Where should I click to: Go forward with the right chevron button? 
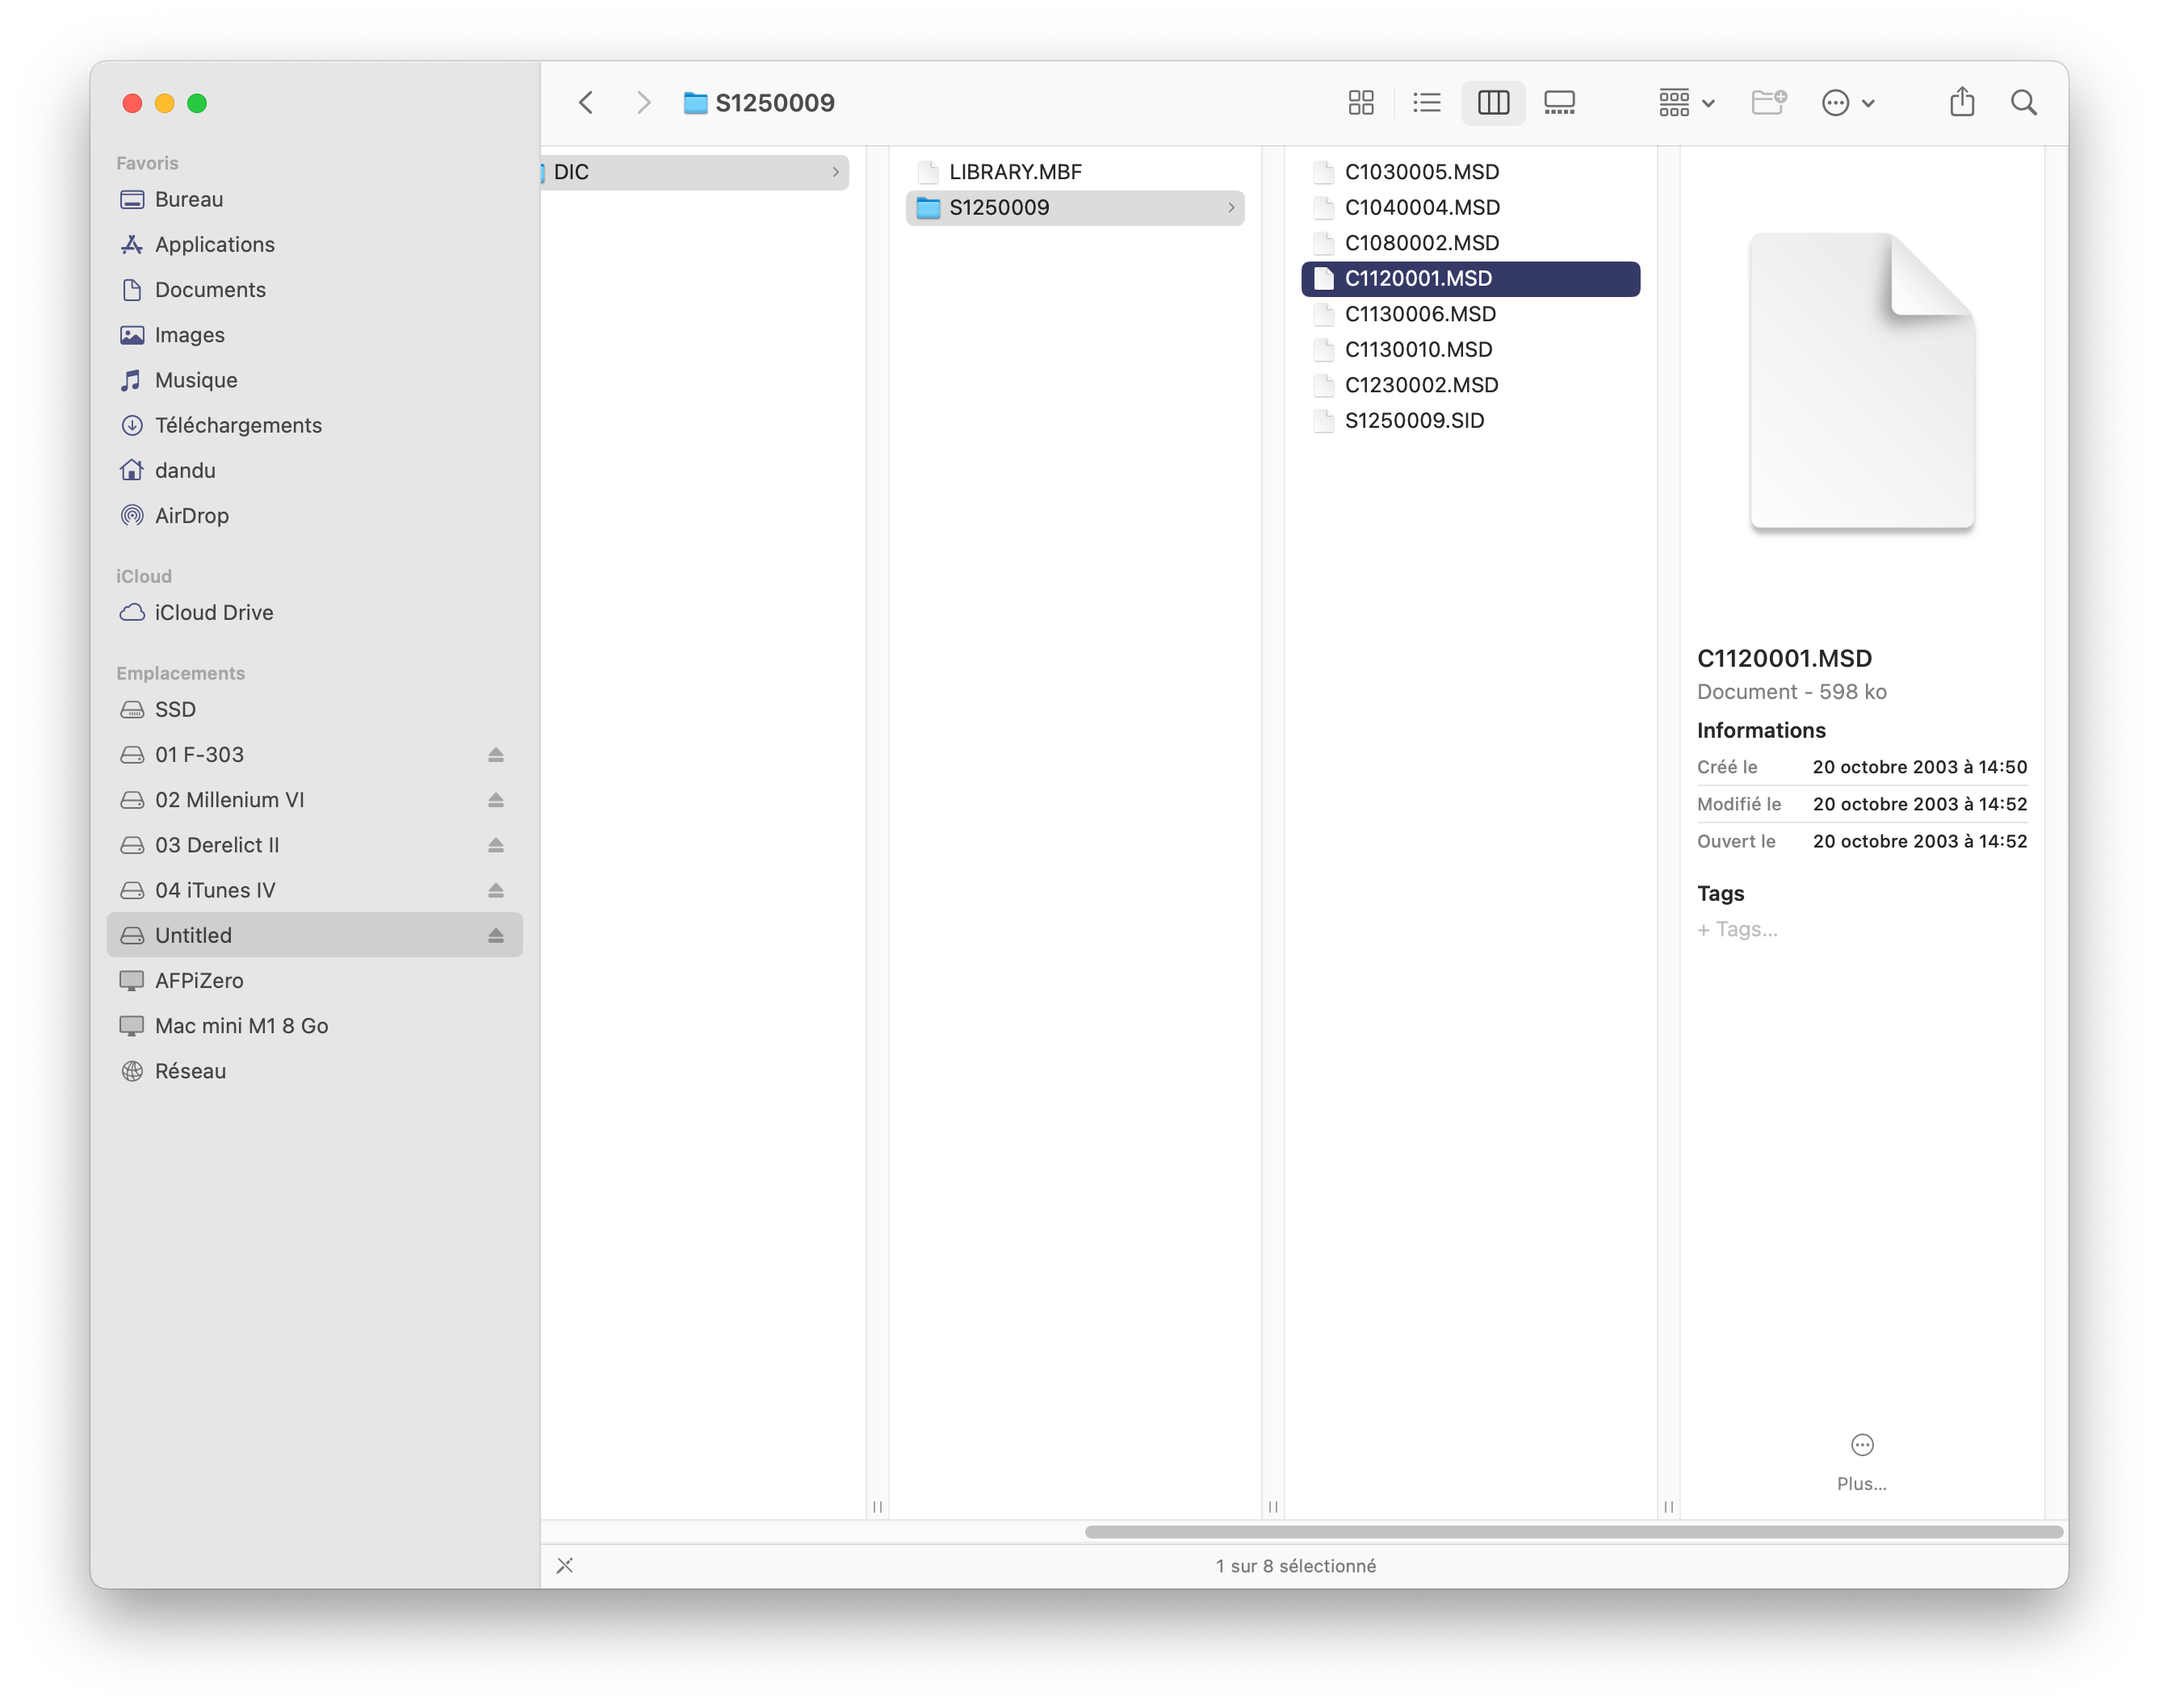[643, 102]
